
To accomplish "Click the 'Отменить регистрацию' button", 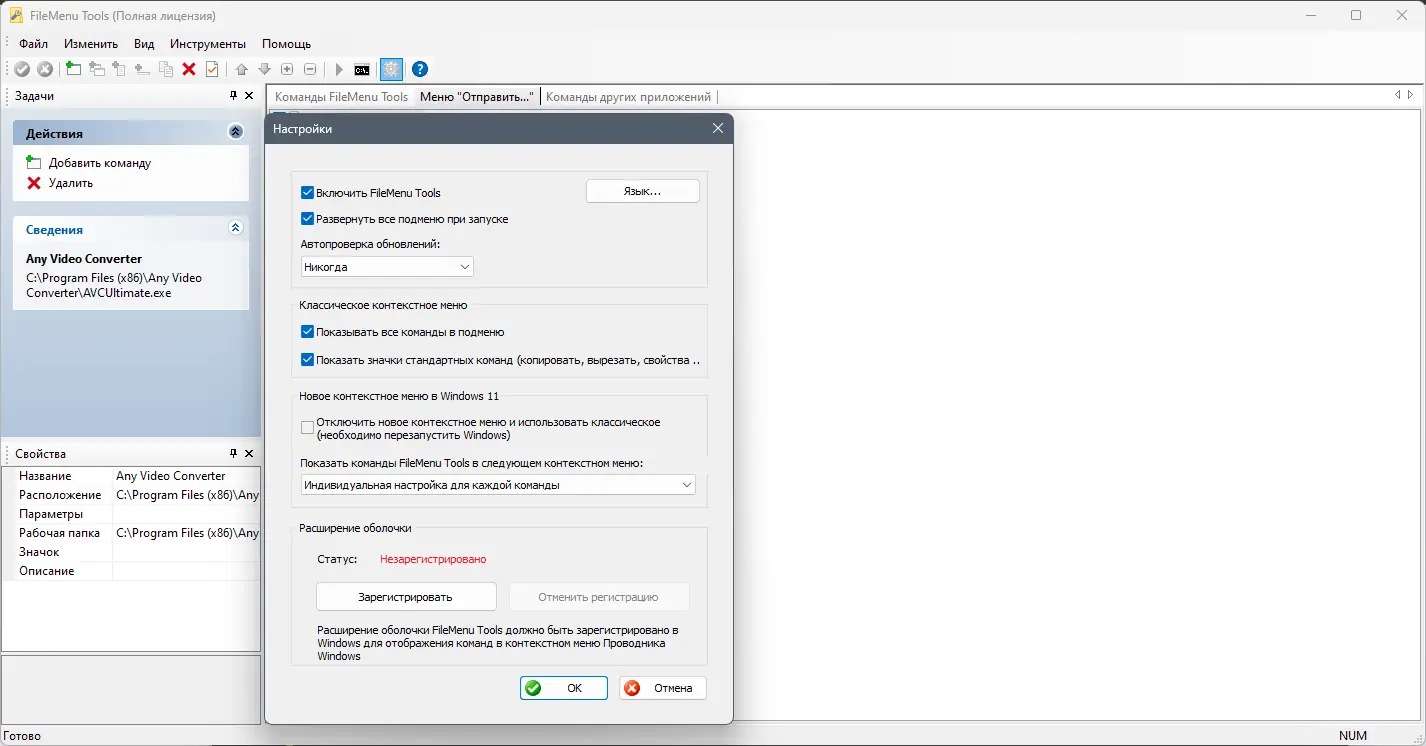I will (598, 597).
